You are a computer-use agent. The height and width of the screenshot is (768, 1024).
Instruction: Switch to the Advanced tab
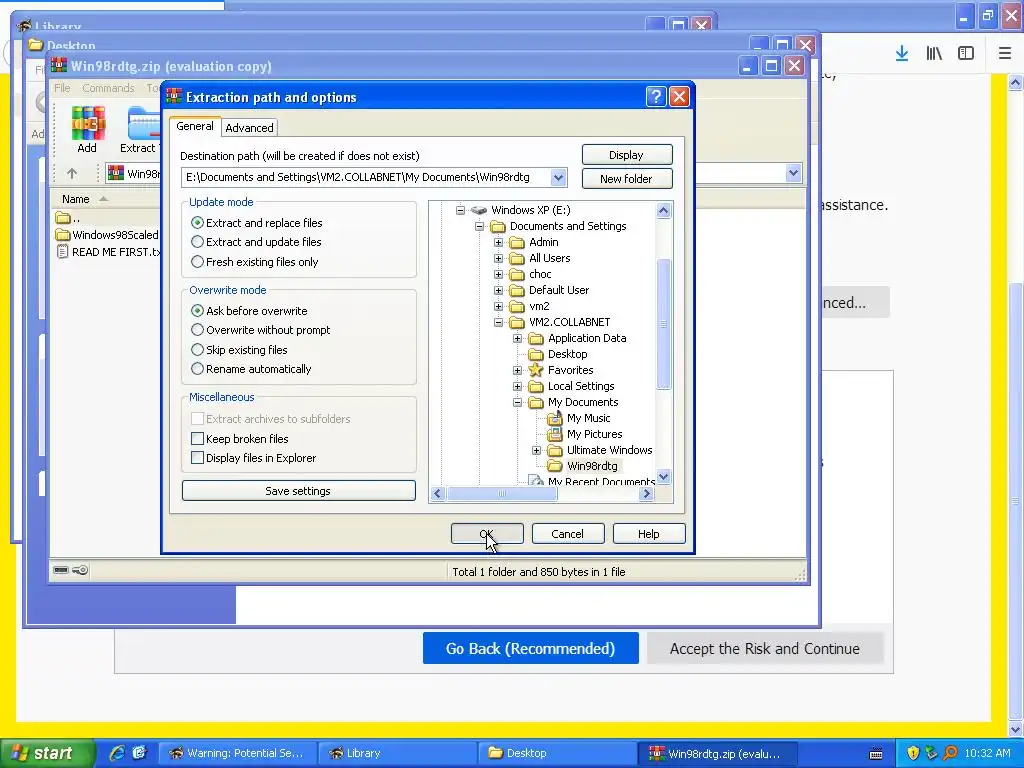point(249,128)
